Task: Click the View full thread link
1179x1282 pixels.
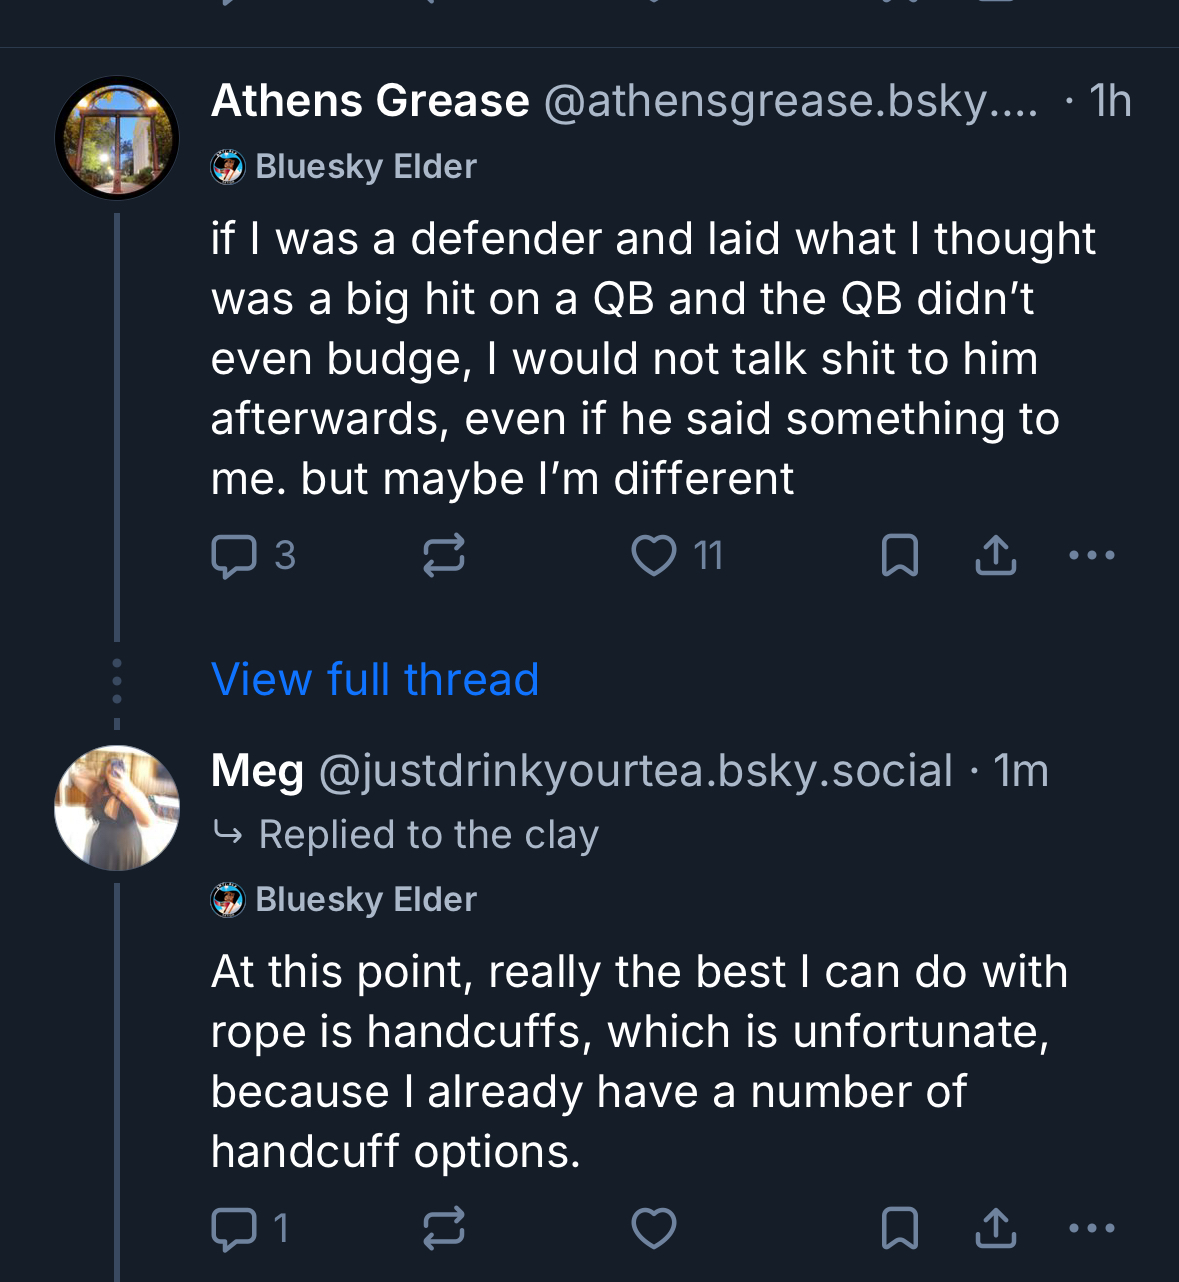Action: [375, 680]
